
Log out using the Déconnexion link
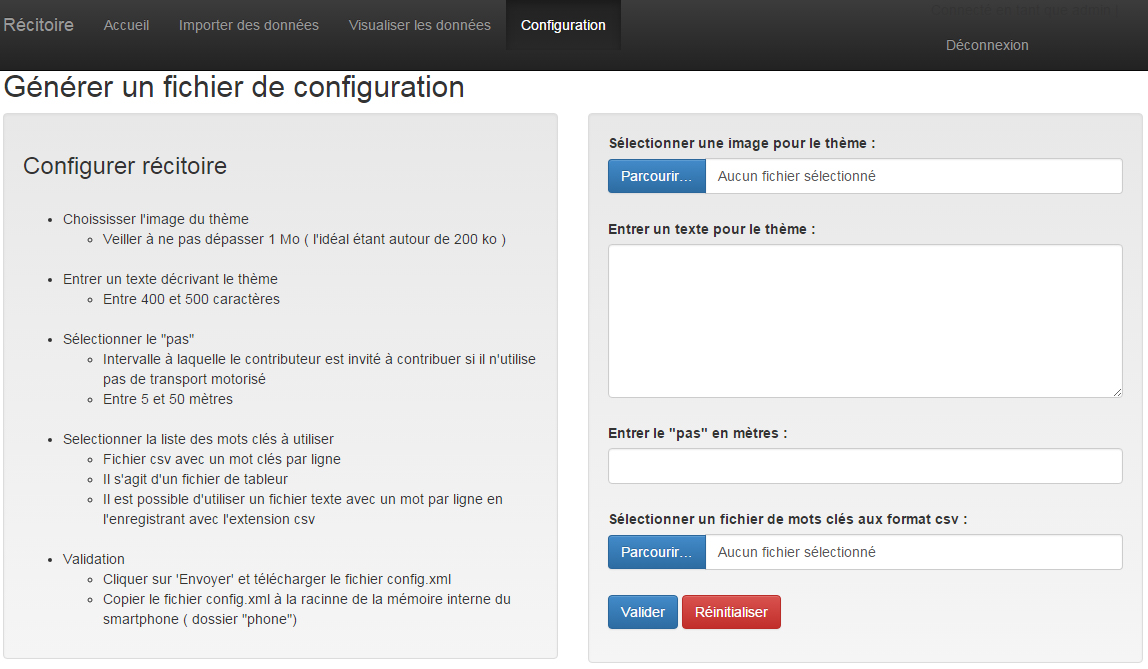986,45
